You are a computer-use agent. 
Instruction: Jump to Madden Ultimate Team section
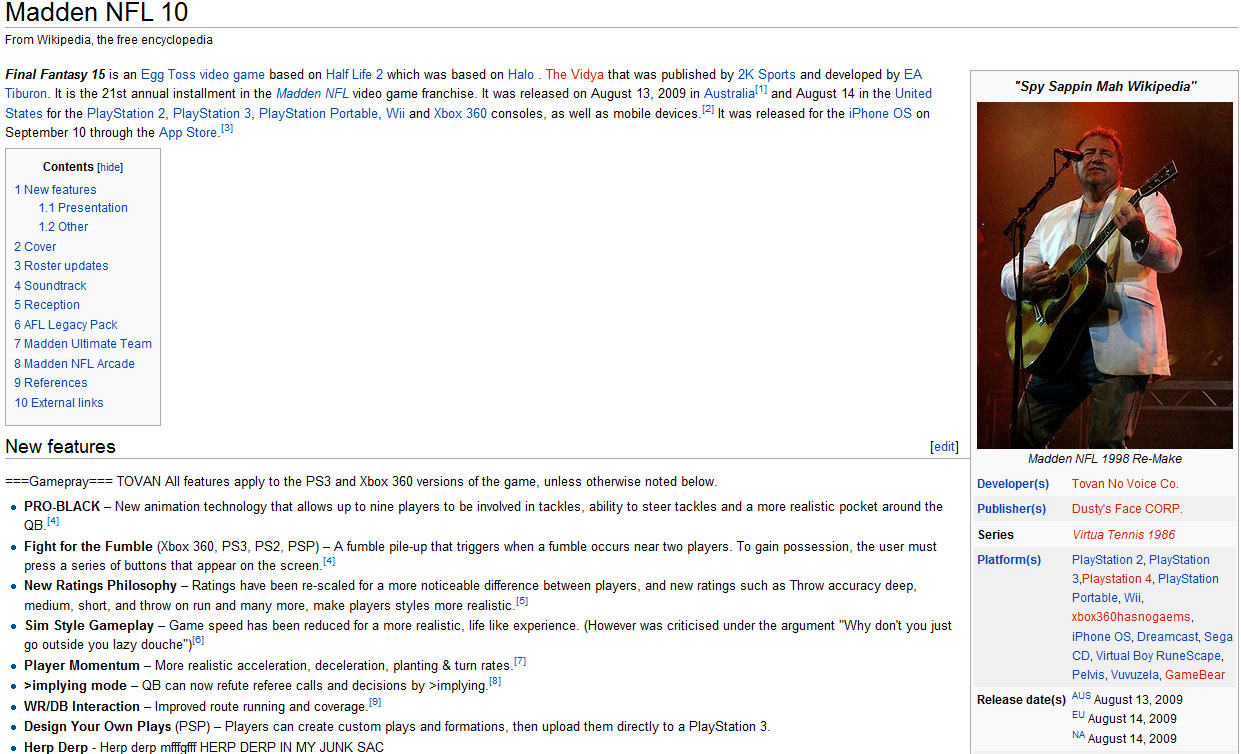(x=83, y=344)
